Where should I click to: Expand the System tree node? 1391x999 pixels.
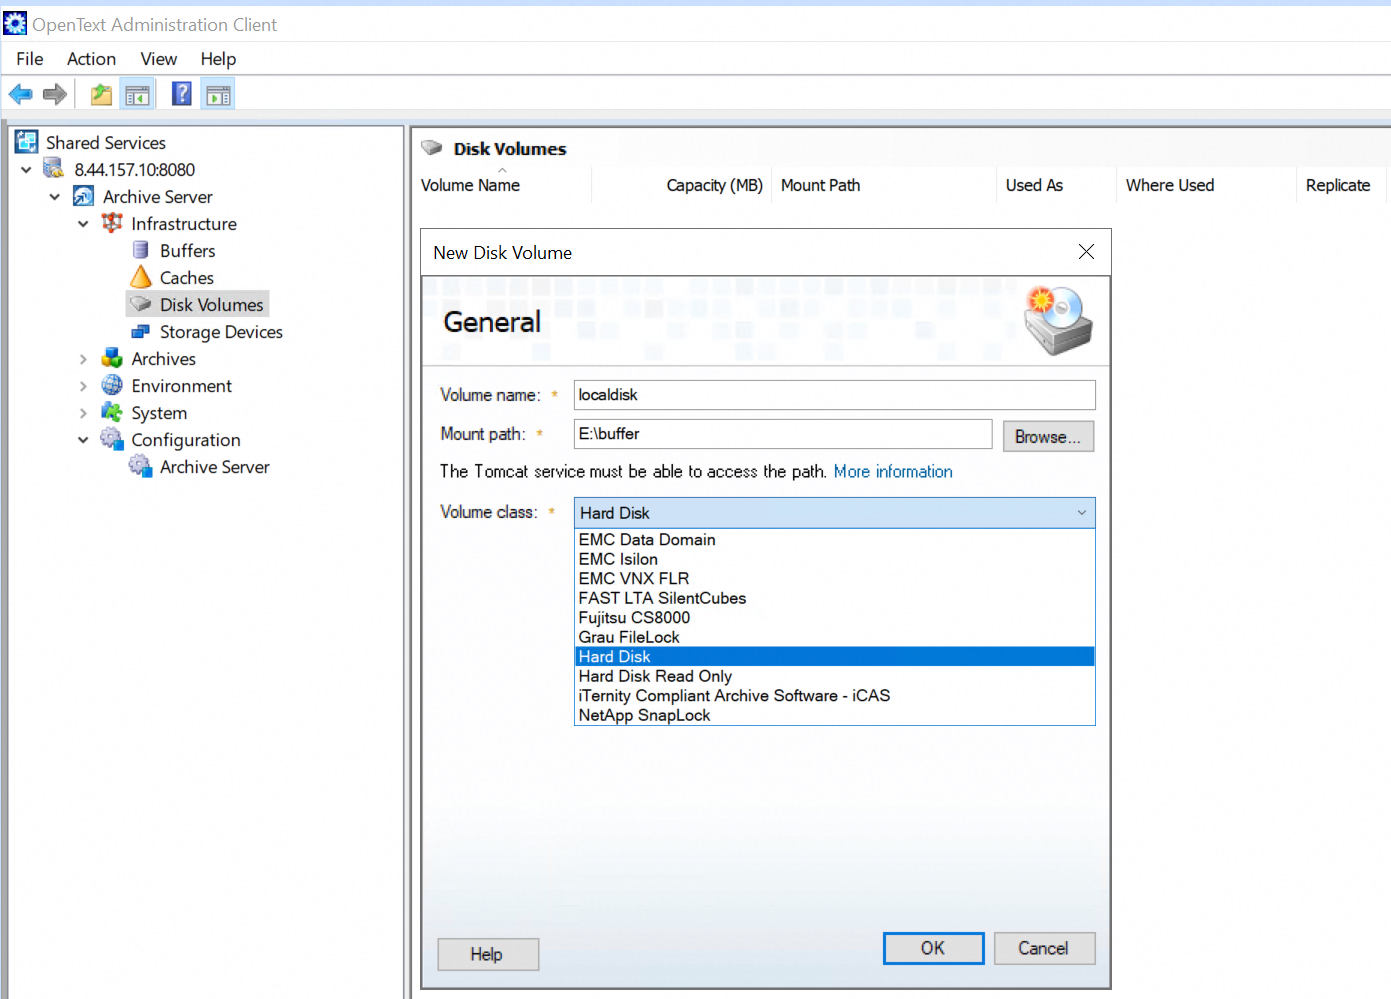coord(83,413)
